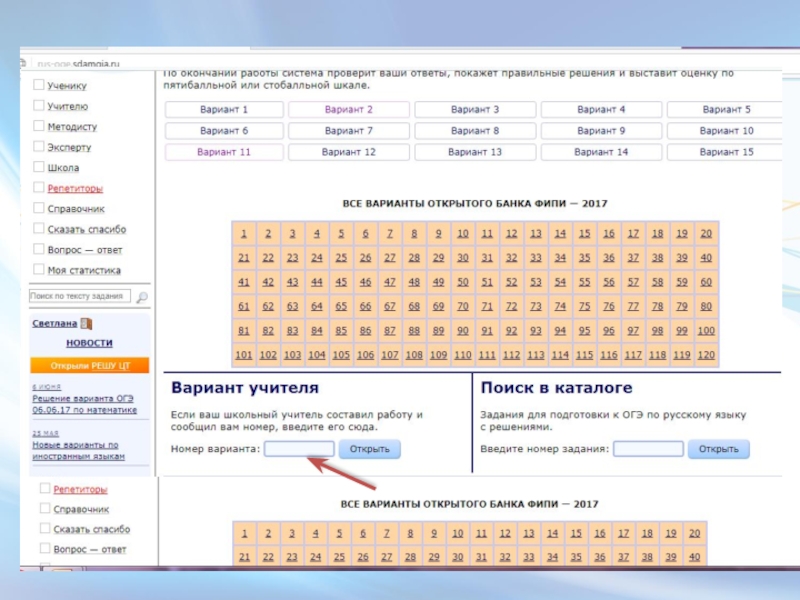800x600 pixels.
Task: Open FIPI bank variant number 120
Action: click(x=706, y=355)
